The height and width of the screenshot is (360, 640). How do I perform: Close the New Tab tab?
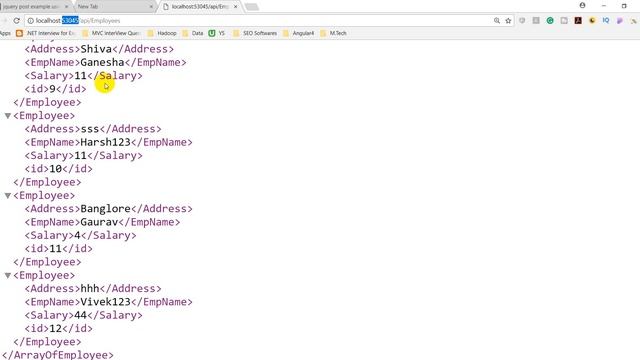tap(151, 7)
